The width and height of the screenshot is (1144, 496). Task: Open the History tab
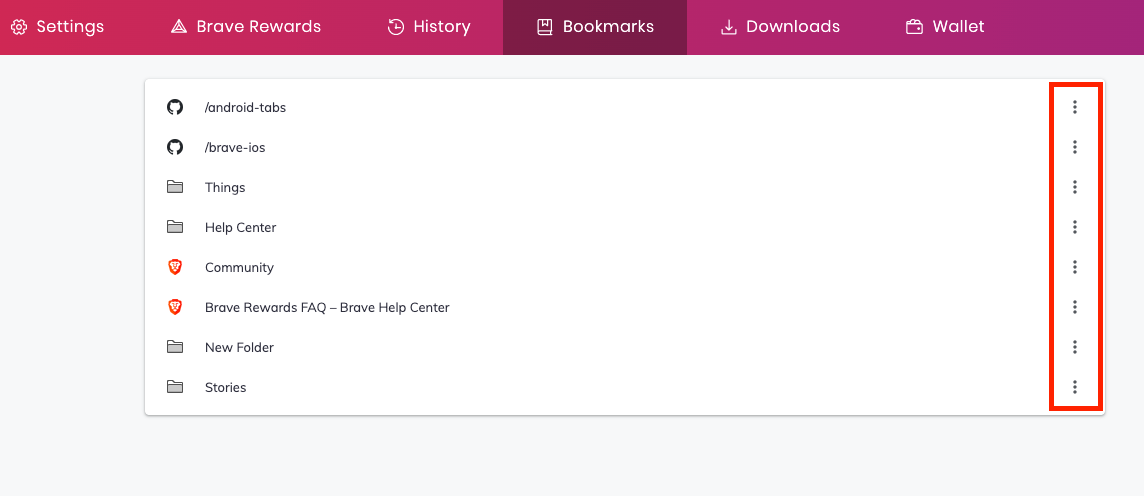tap(428, 27)
